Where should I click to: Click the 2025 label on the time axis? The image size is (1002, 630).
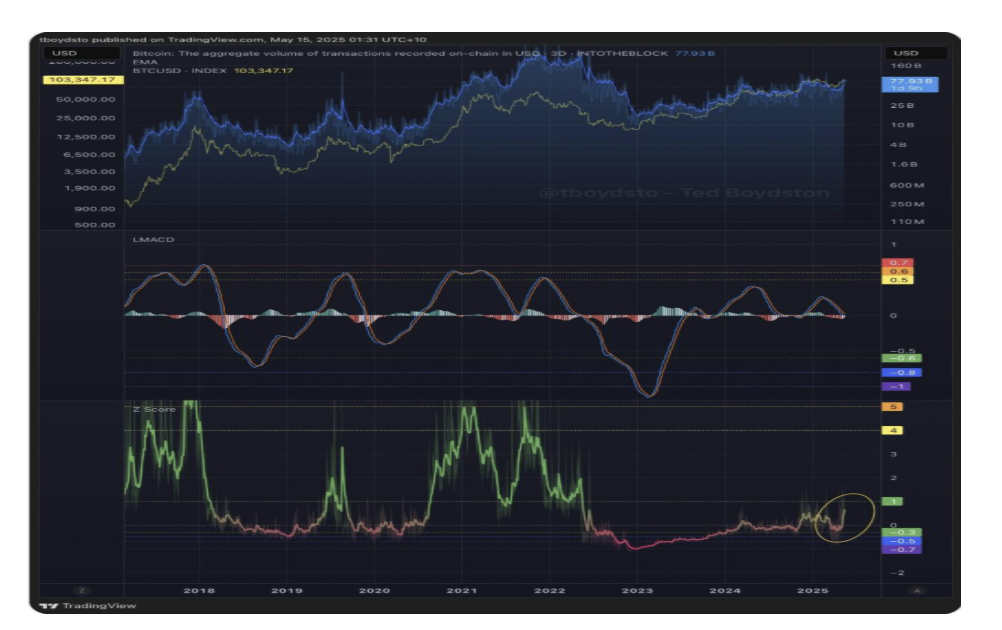point(813,590)
